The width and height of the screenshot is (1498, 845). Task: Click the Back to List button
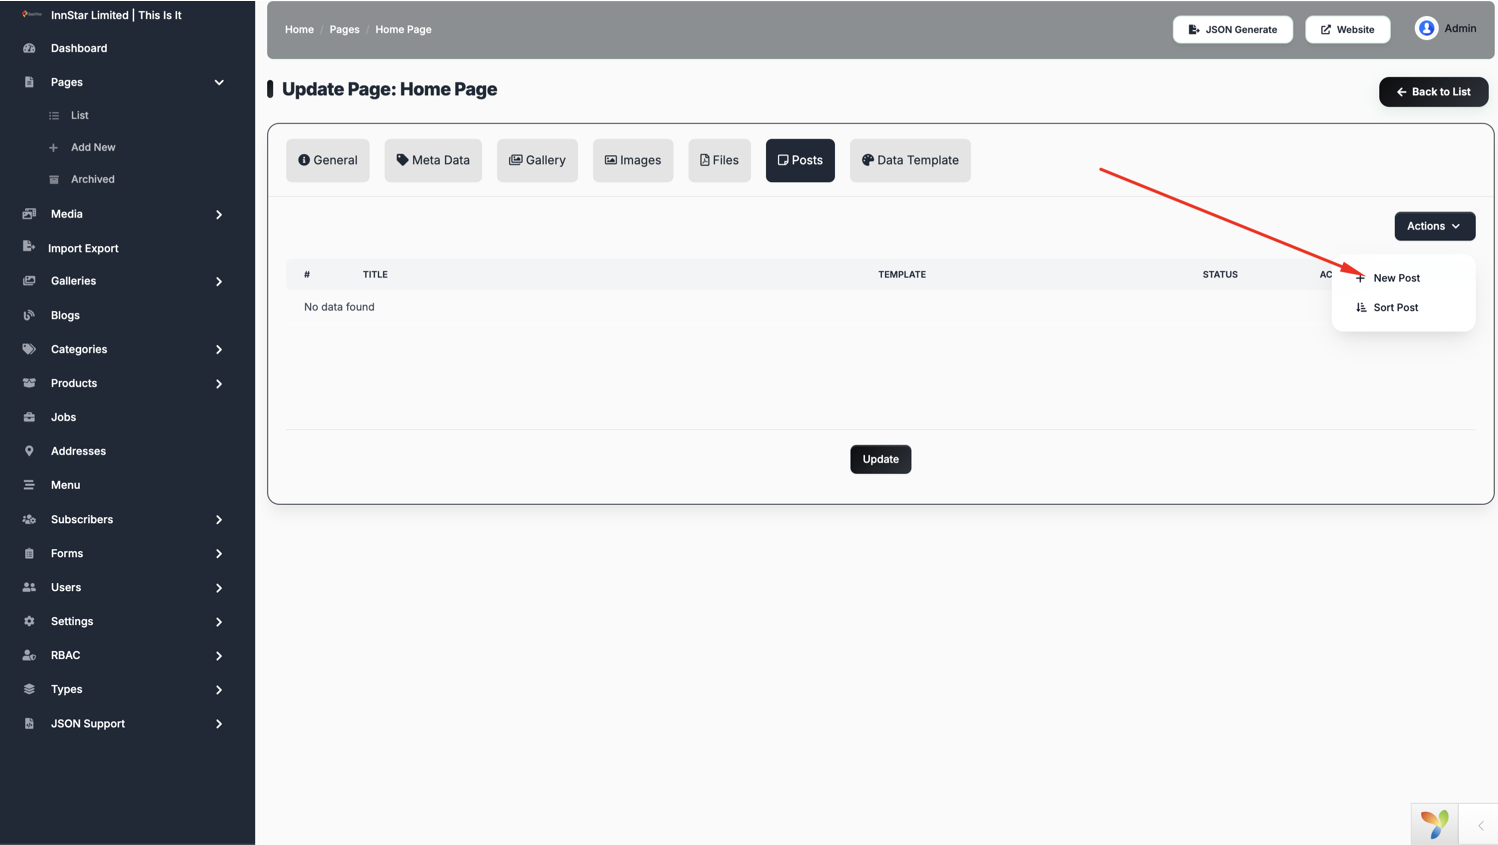tap(1433, 92)
